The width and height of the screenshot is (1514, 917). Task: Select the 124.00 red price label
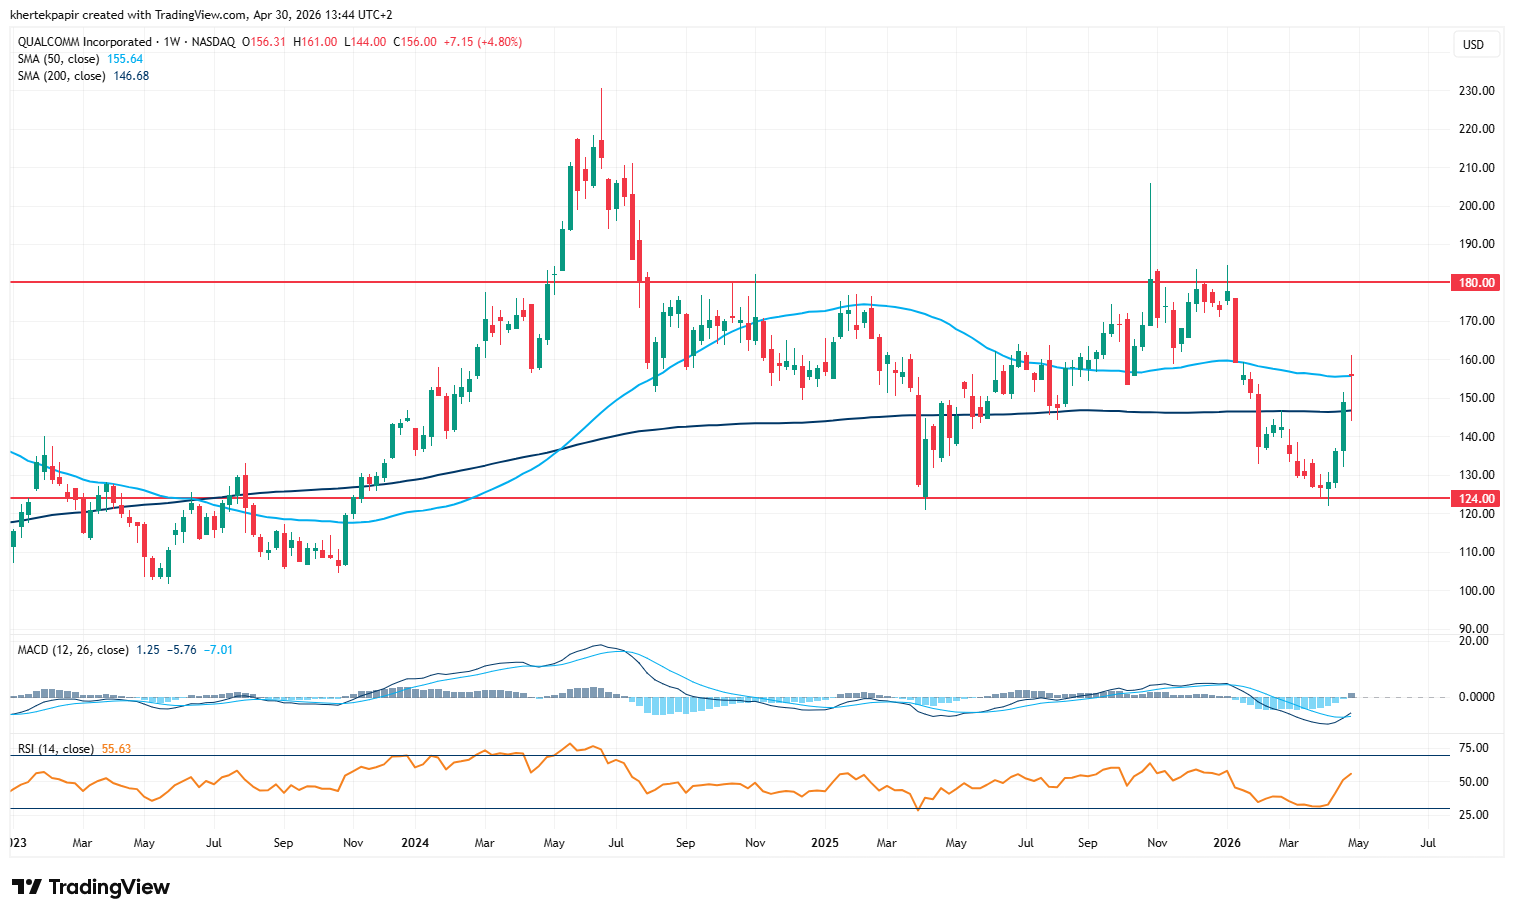[x=1476, y=499]
